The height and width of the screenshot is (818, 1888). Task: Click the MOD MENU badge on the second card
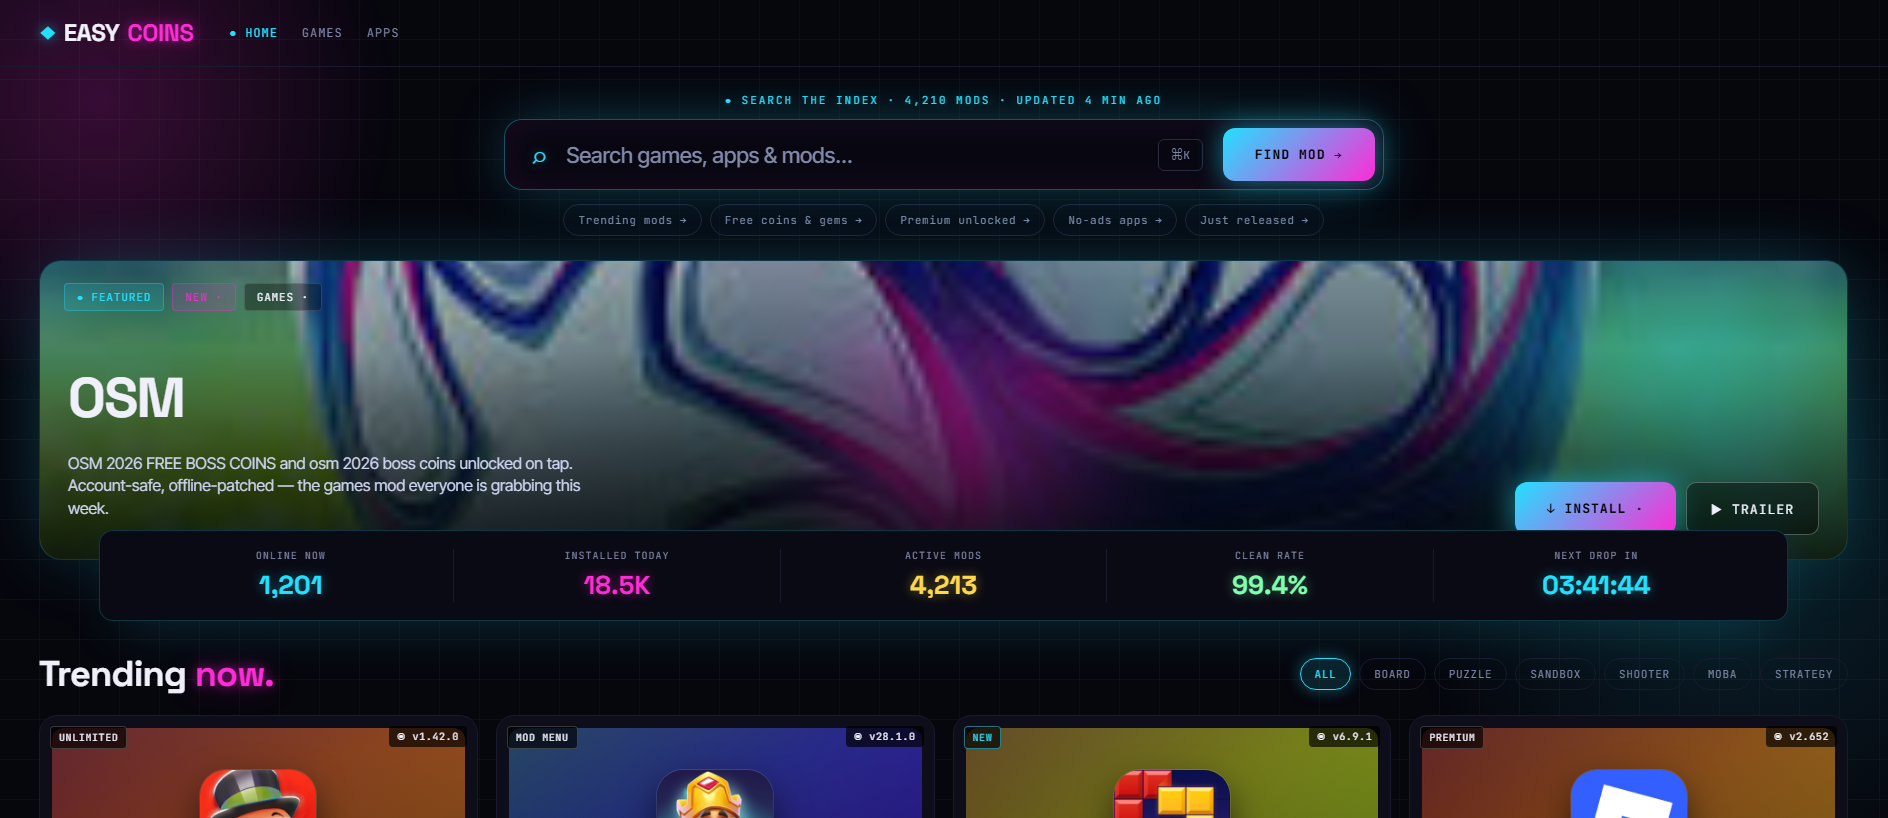542,738
